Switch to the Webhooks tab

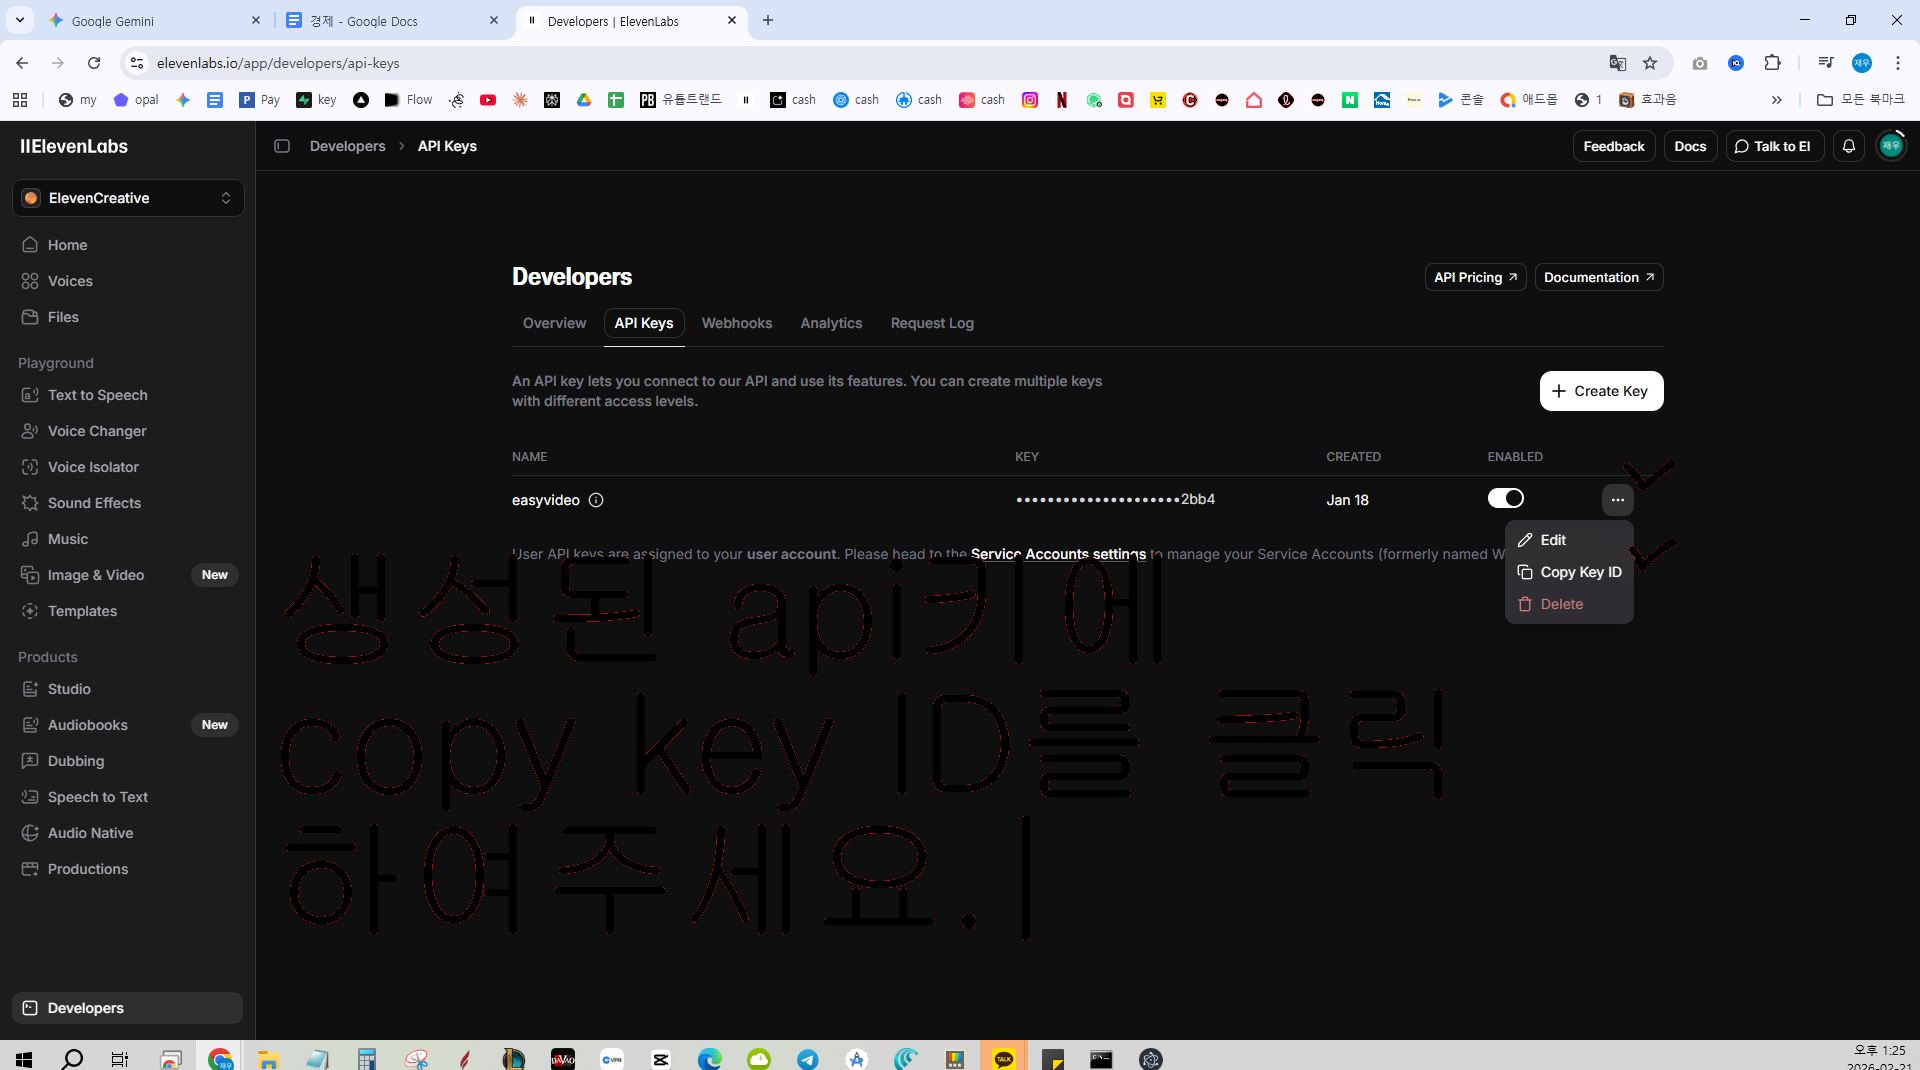click(x=736, y=323)
